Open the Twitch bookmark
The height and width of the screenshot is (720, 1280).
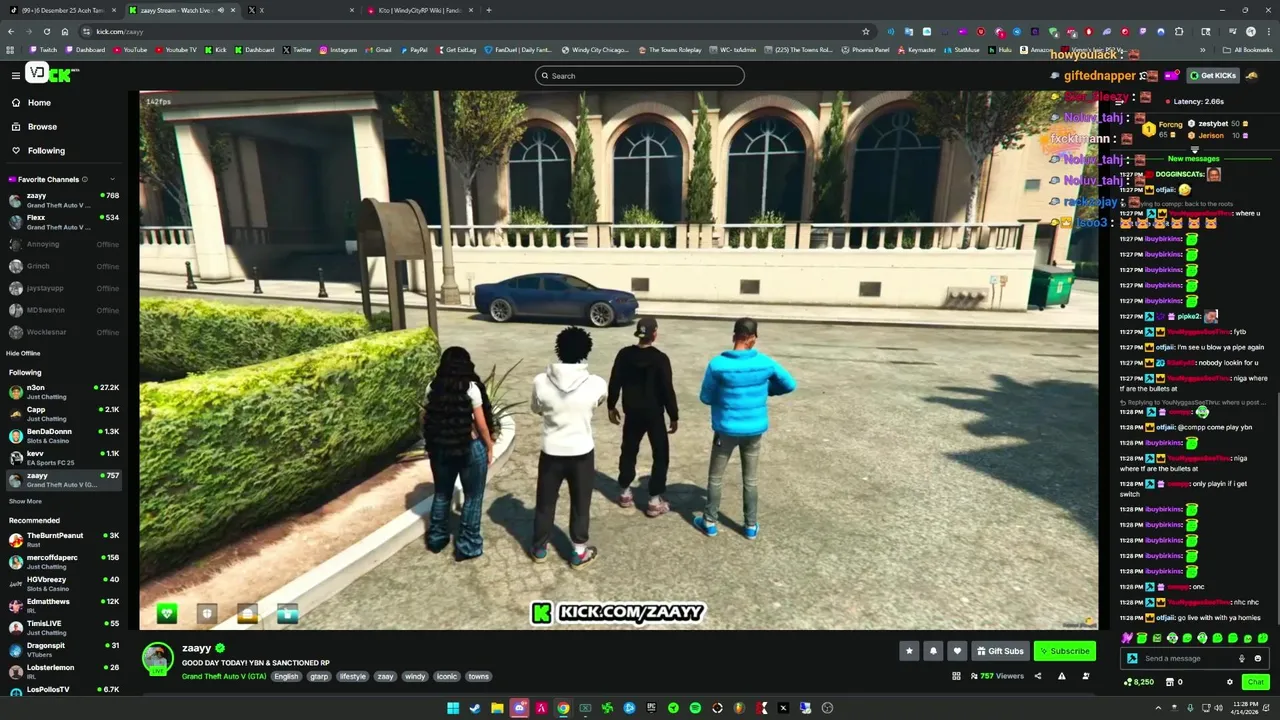[43, 50]
